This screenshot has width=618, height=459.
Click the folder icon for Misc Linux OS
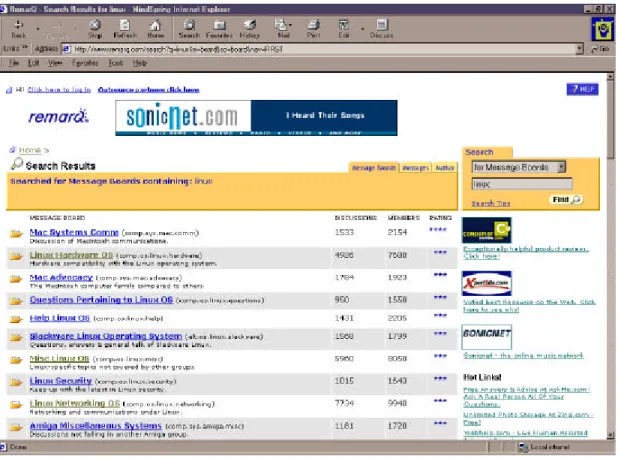(x=16, y=360)
